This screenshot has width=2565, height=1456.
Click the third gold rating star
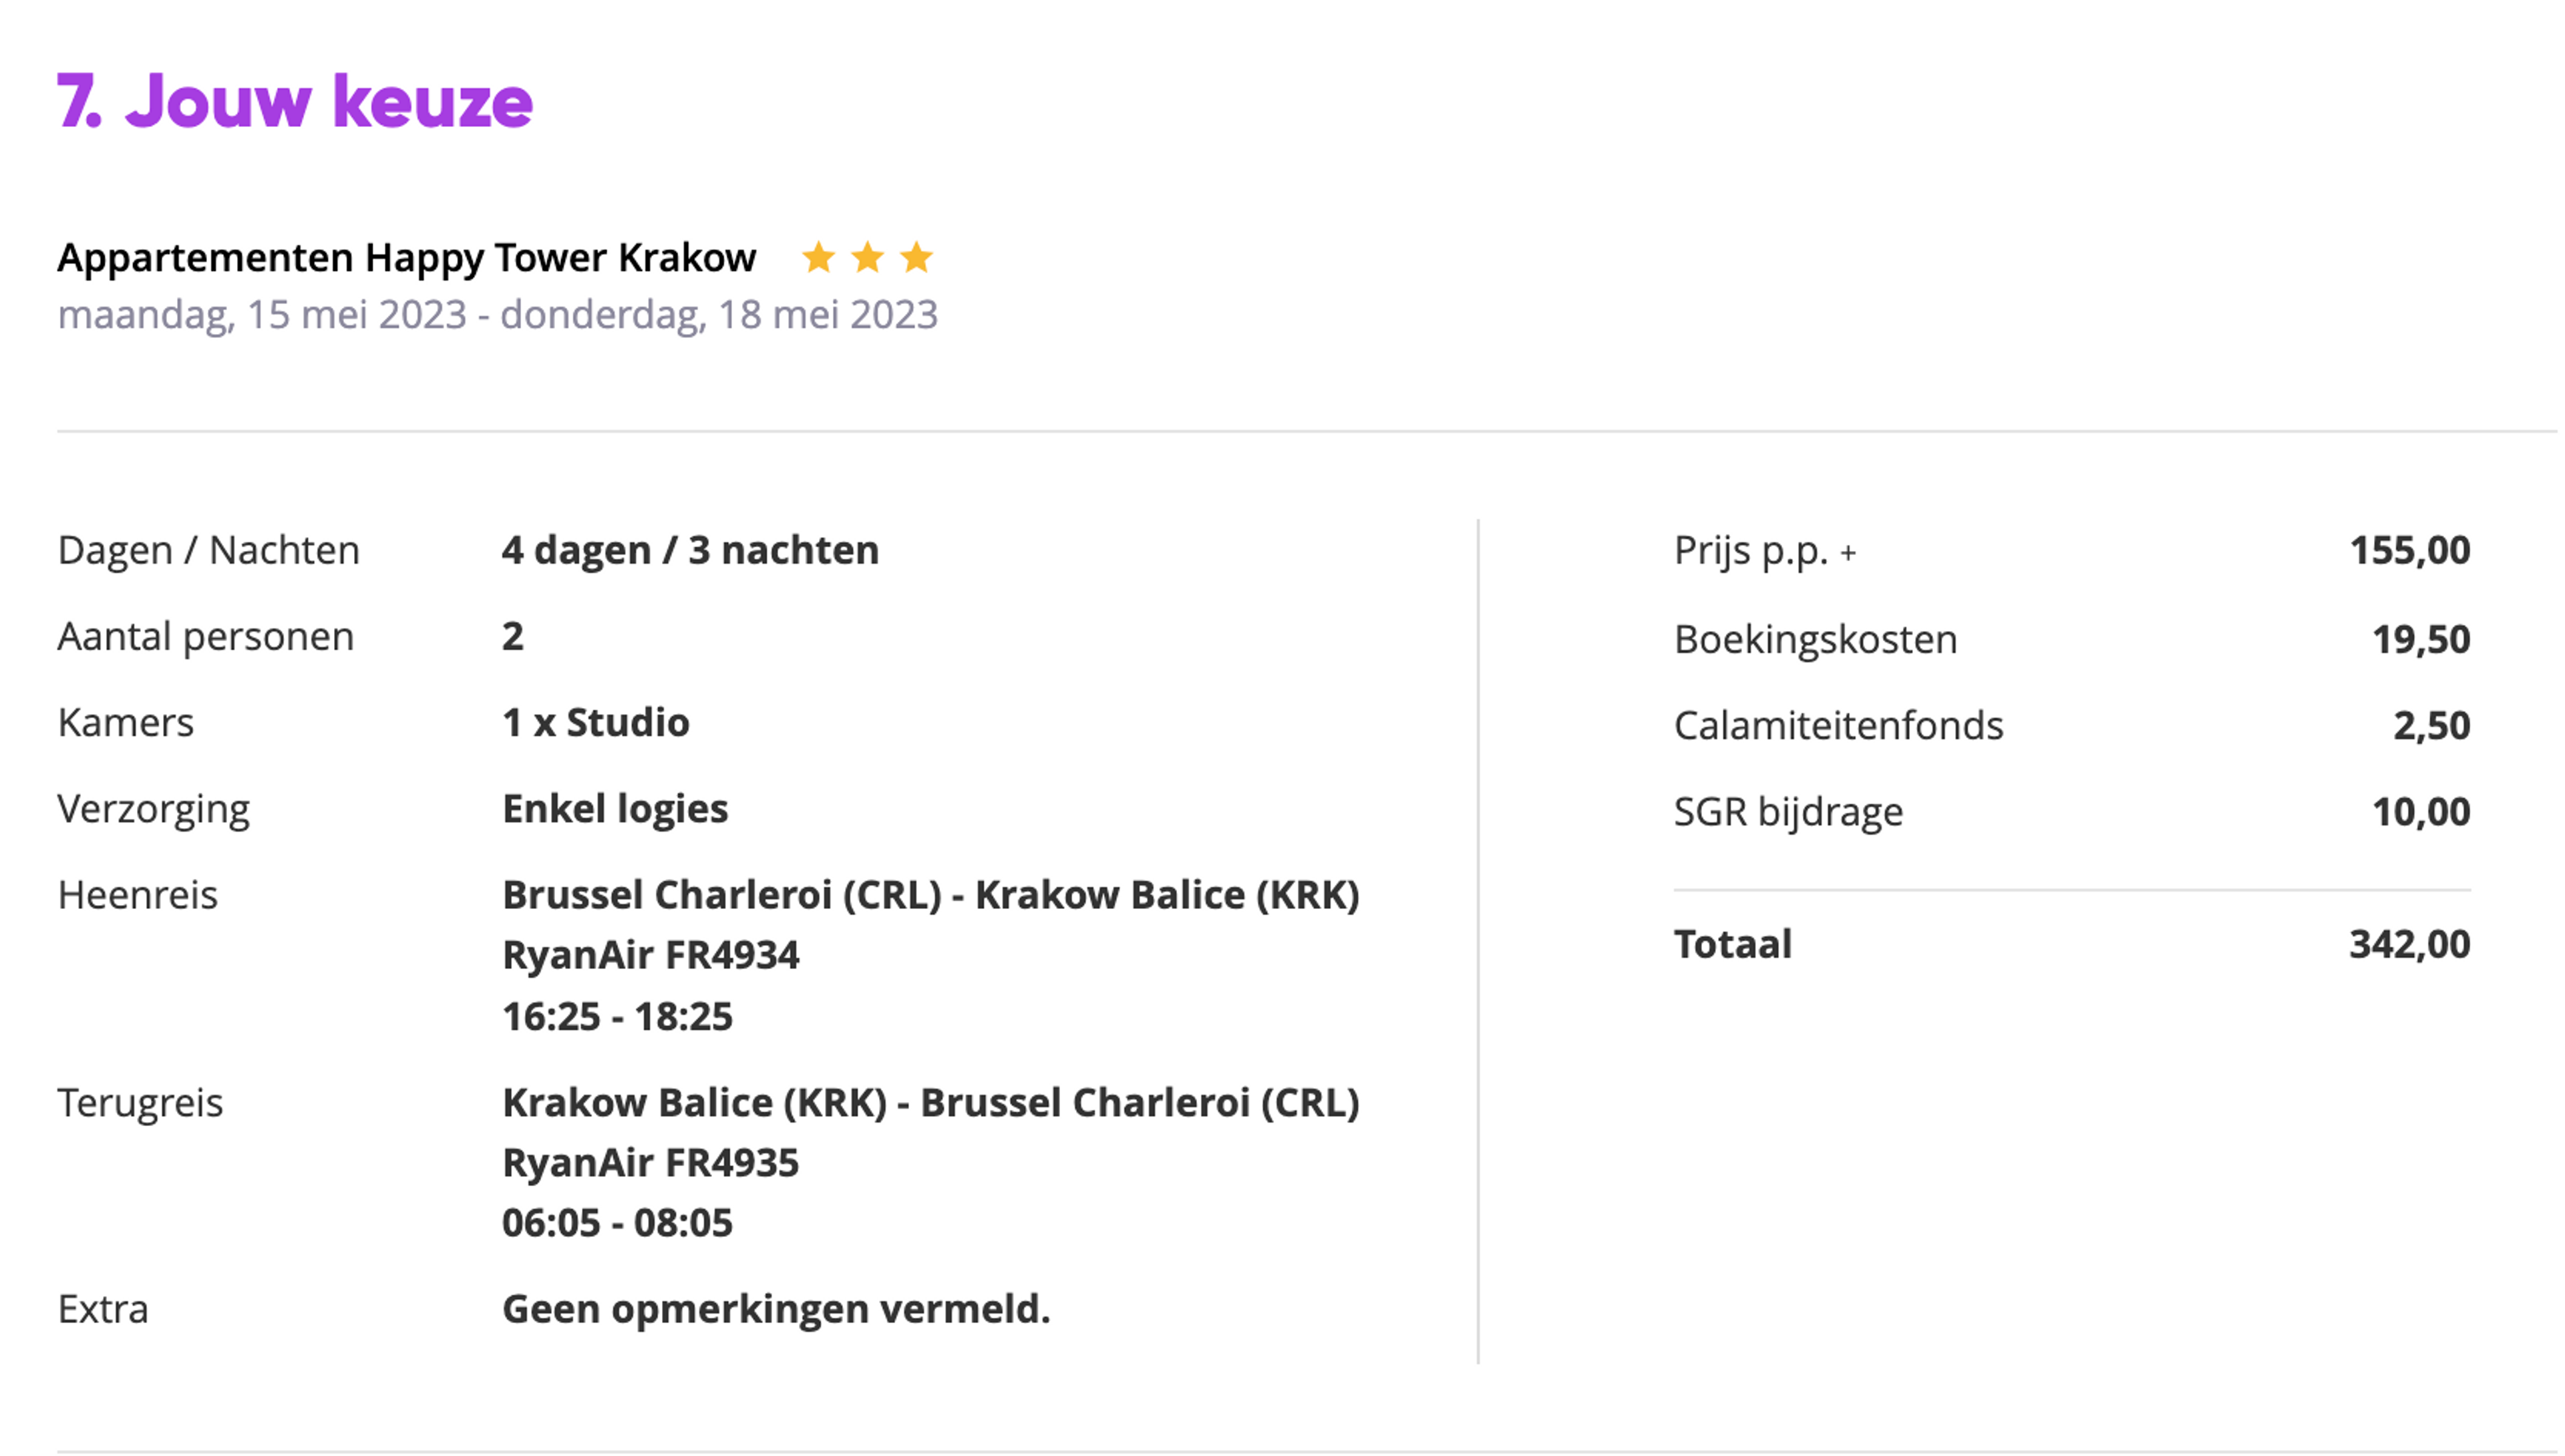coord(916,258)
